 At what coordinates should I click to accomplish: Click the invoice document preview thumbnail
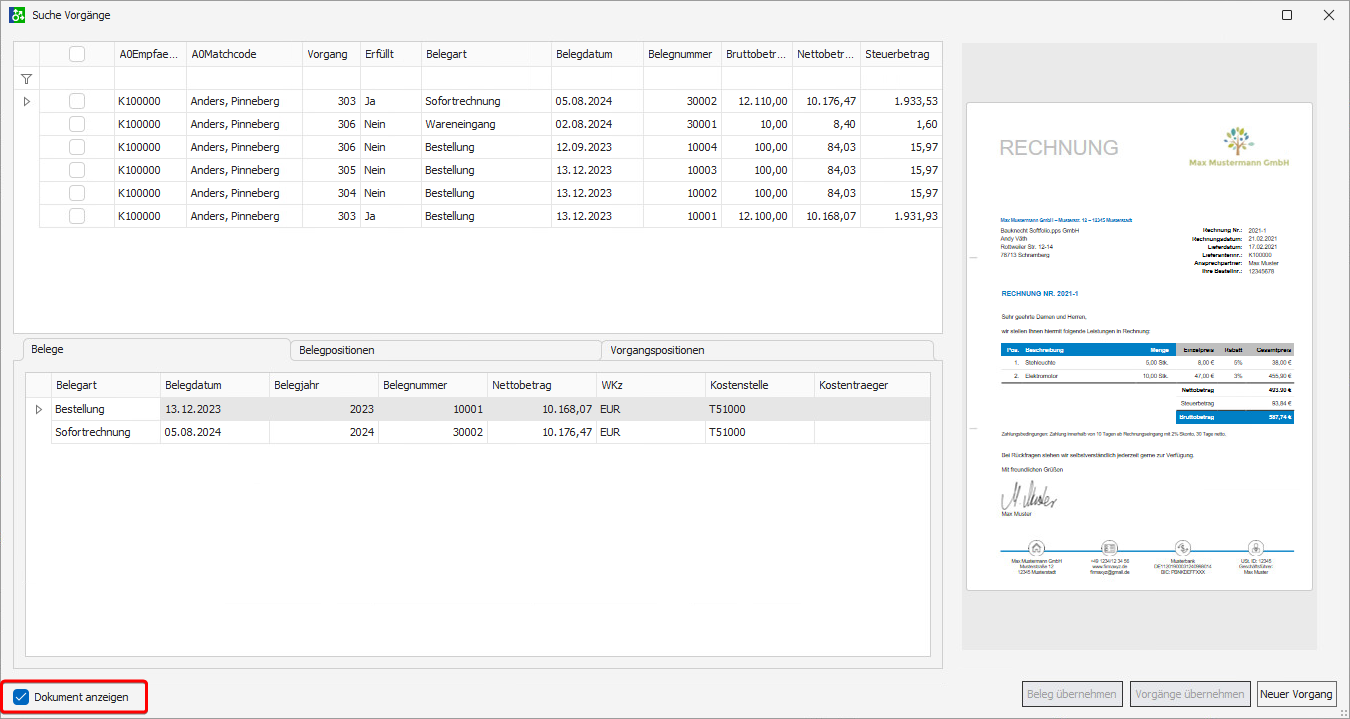pyautogui.click(x=1139, y=346)
